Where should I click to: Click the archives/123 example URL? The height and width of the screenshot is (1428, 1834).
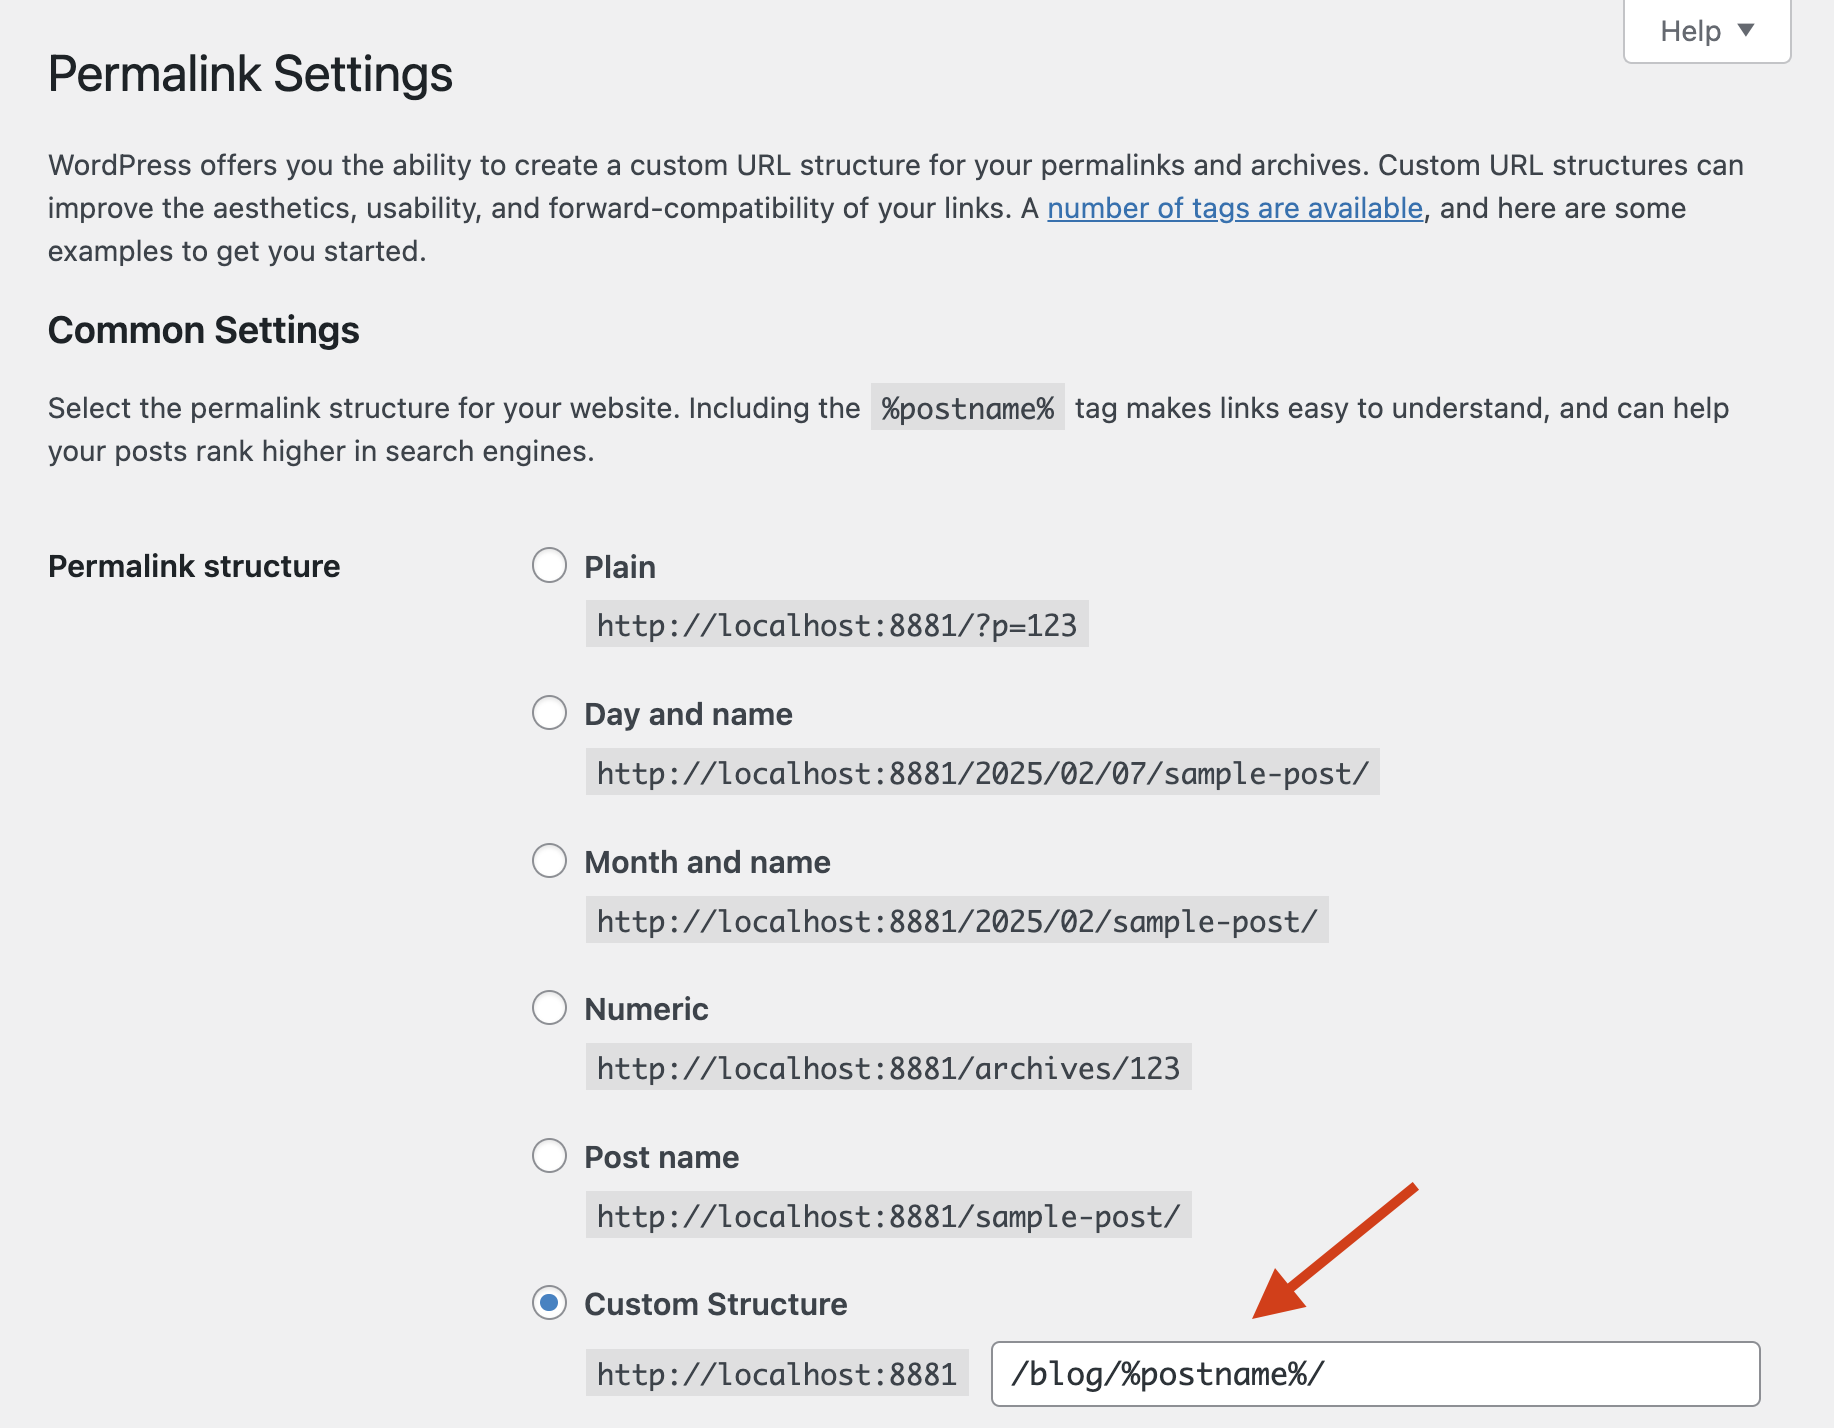889,1068
